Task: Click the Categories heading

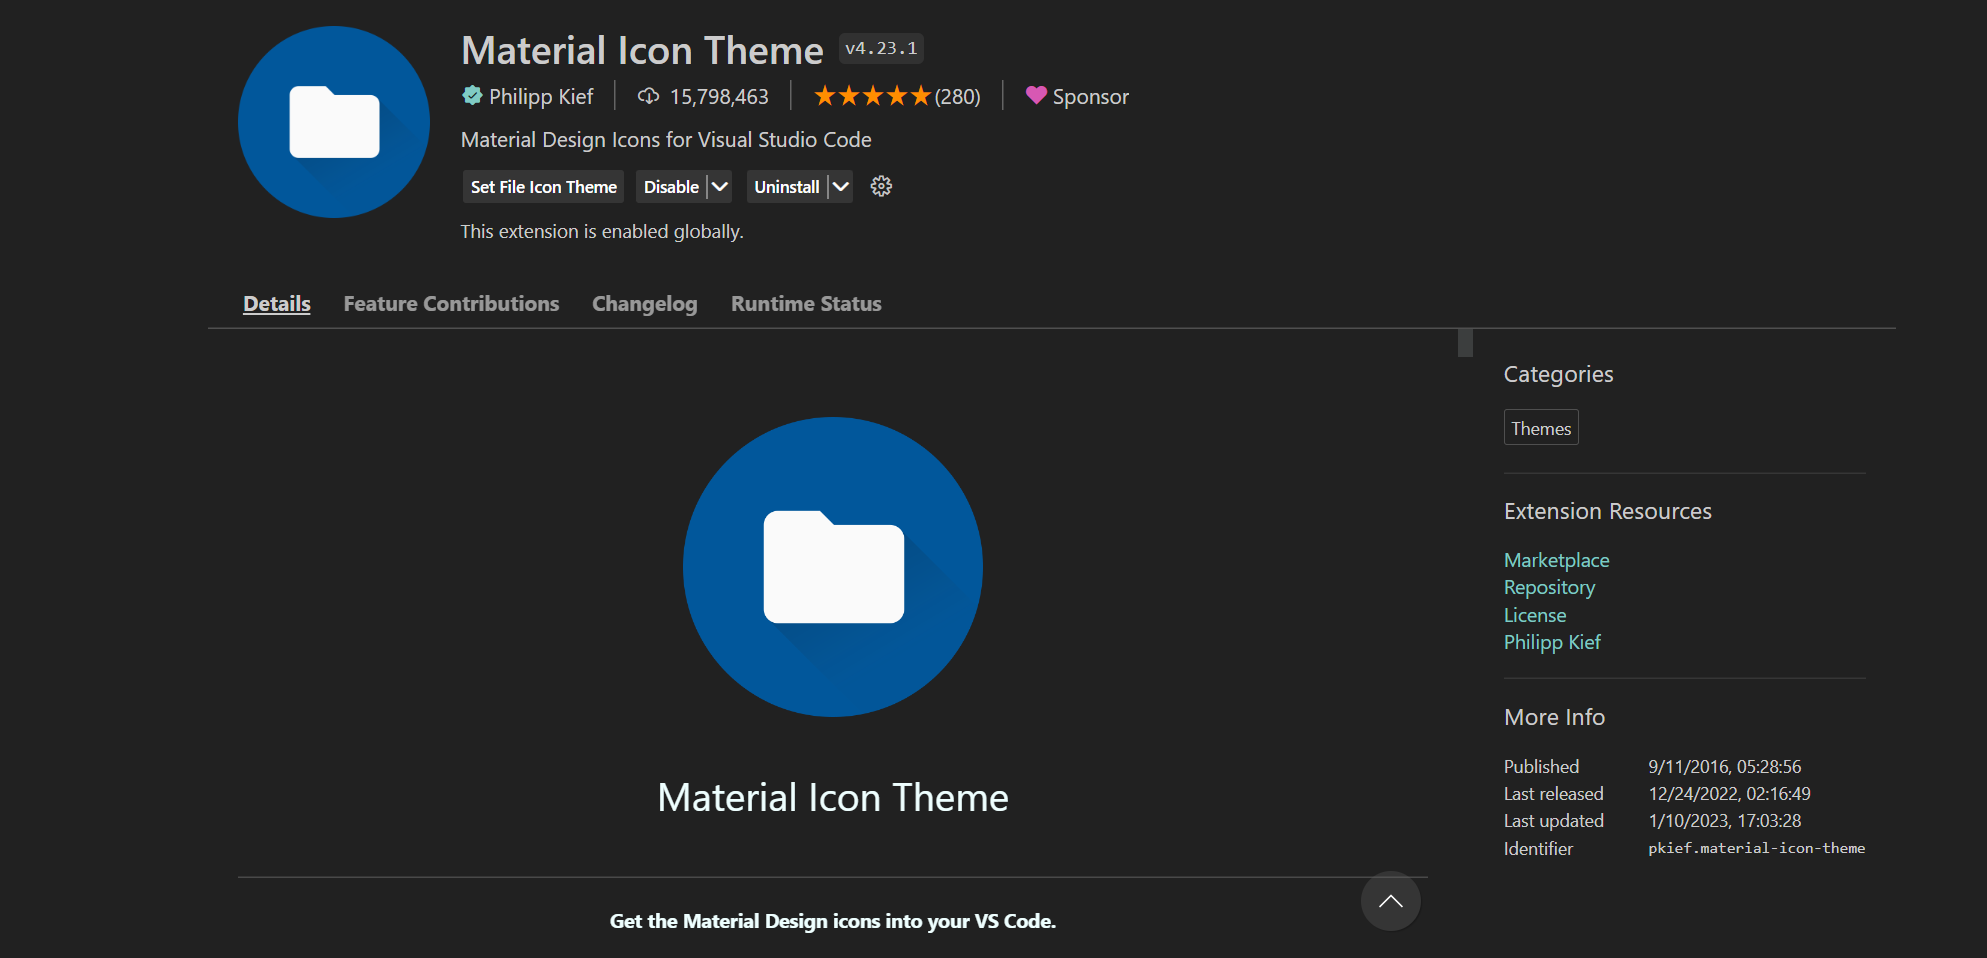Action: [1558, 374]
